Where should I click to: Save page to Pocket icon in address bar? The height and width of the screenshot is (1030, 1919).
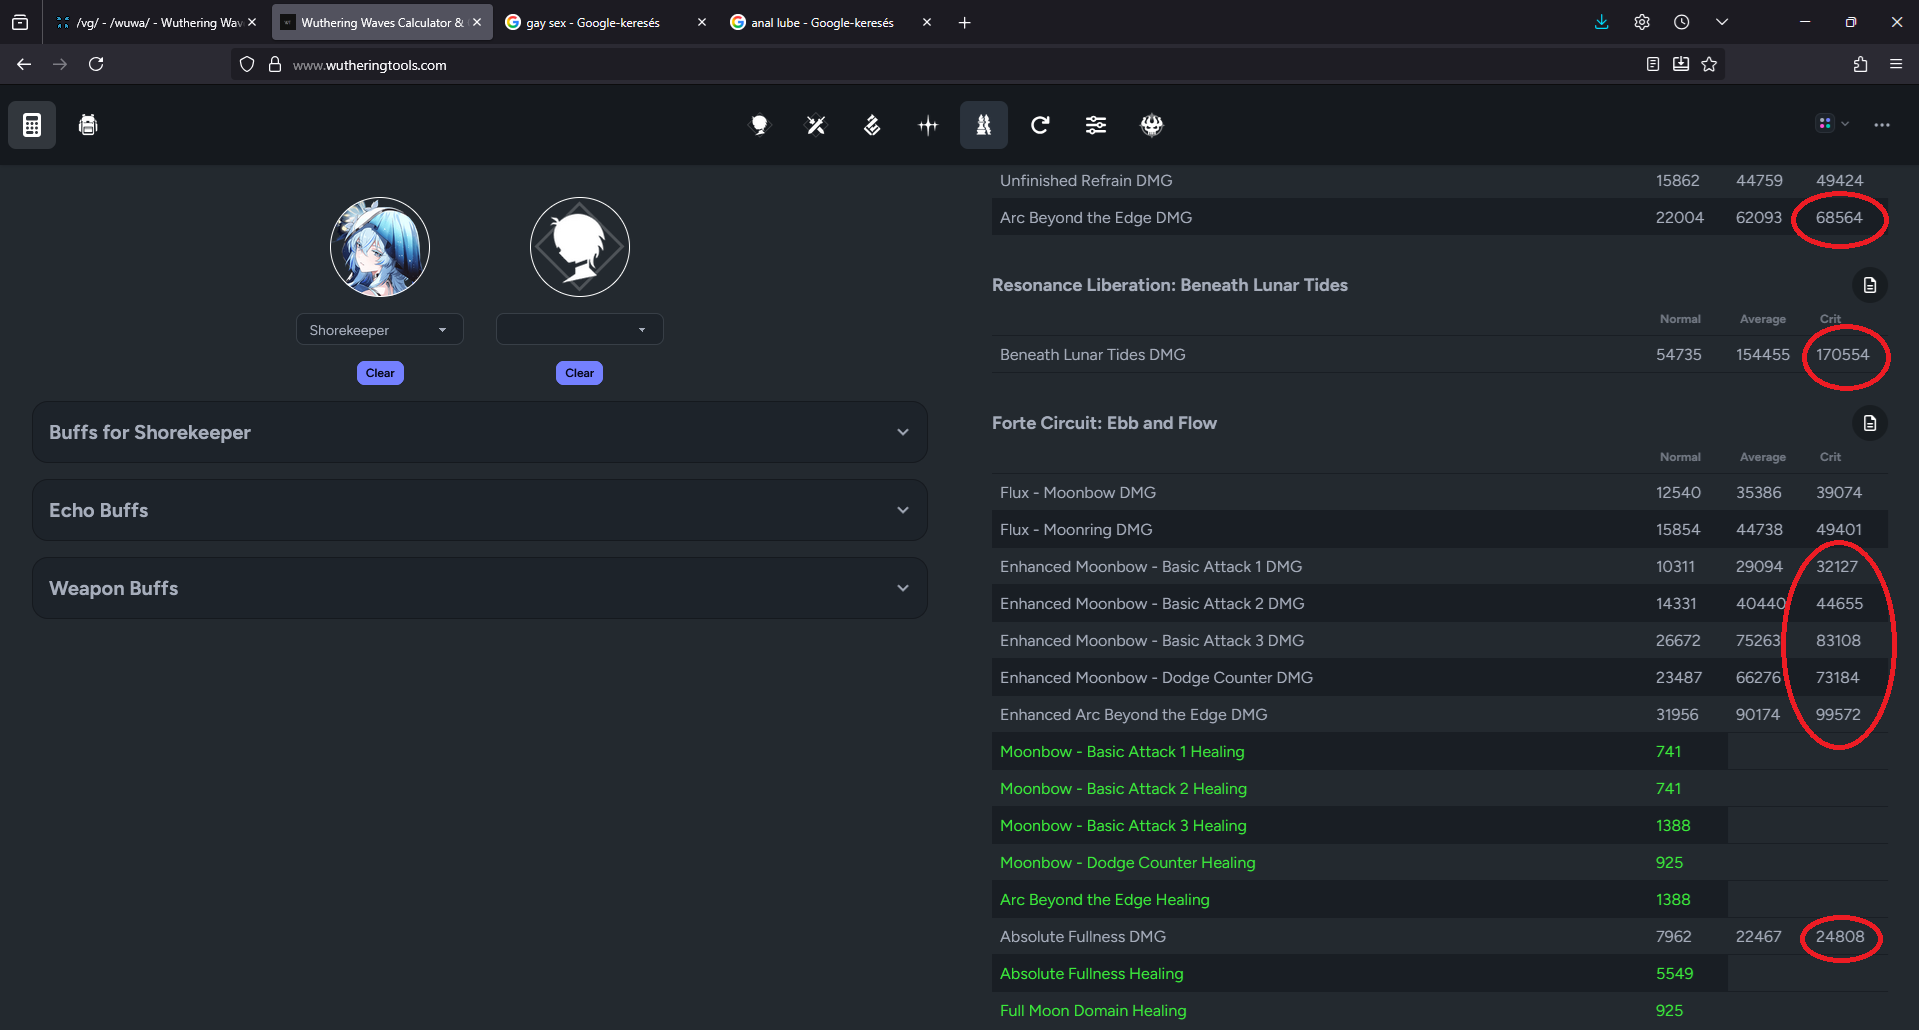click(1681, 64)
